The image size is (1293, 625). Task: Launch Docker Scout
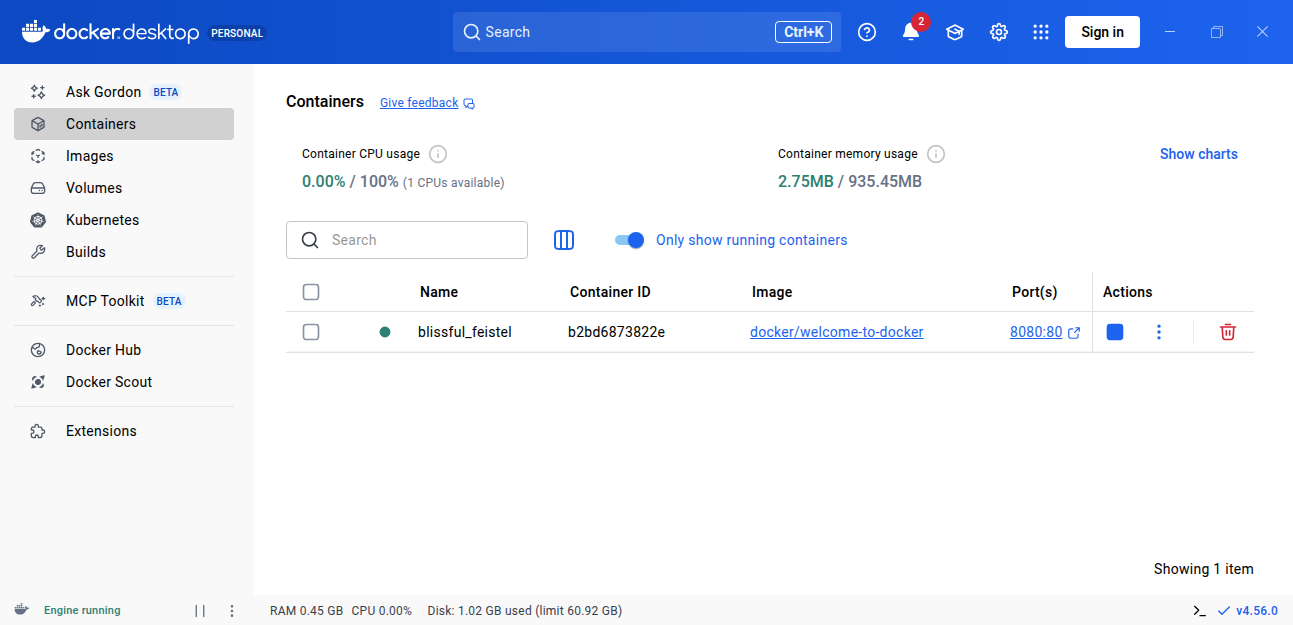tap(108, 381)
